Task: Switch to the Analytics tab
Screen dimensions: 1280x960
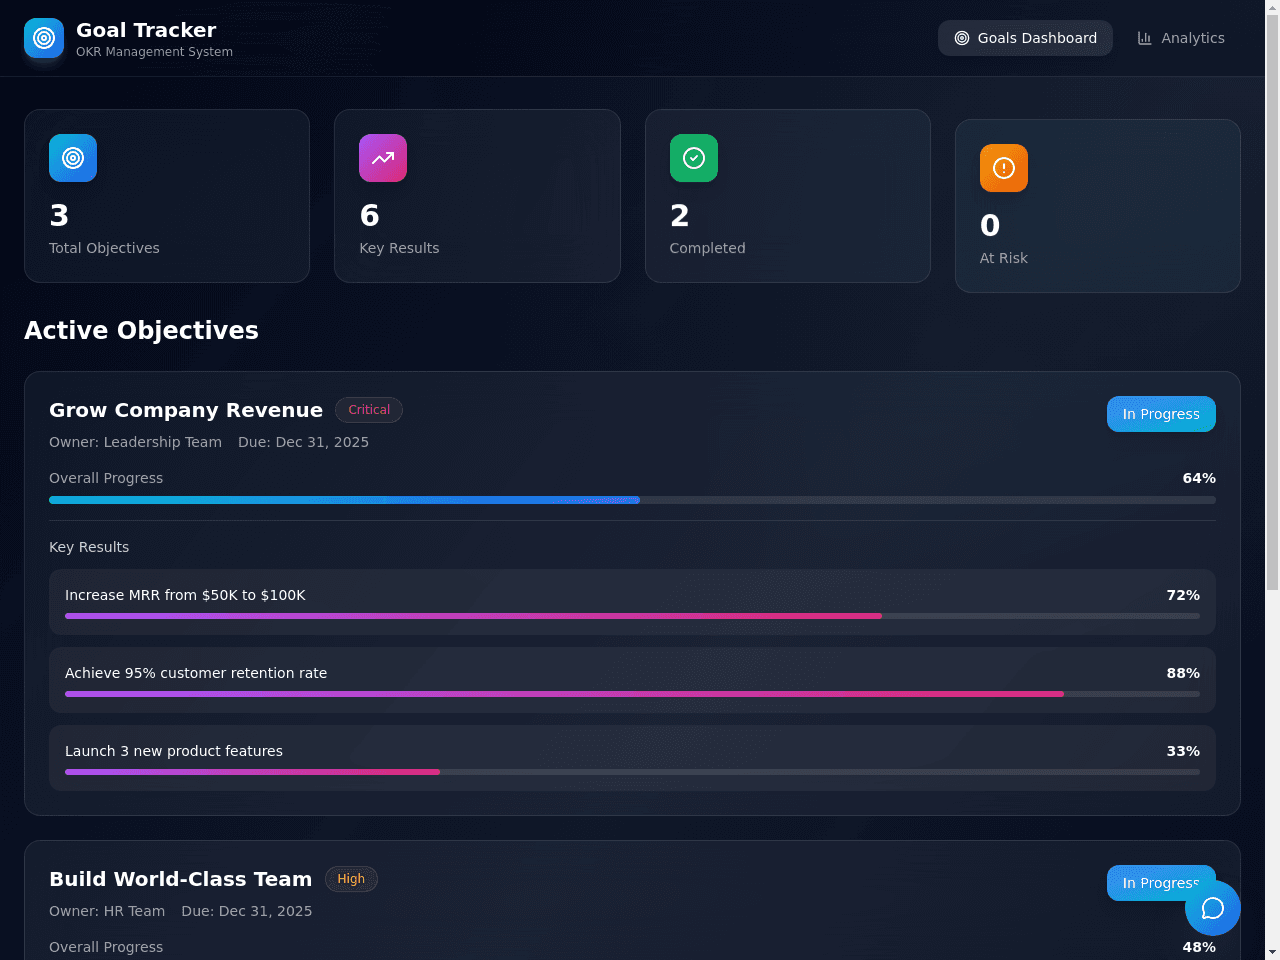Action: click(1181, 38)
